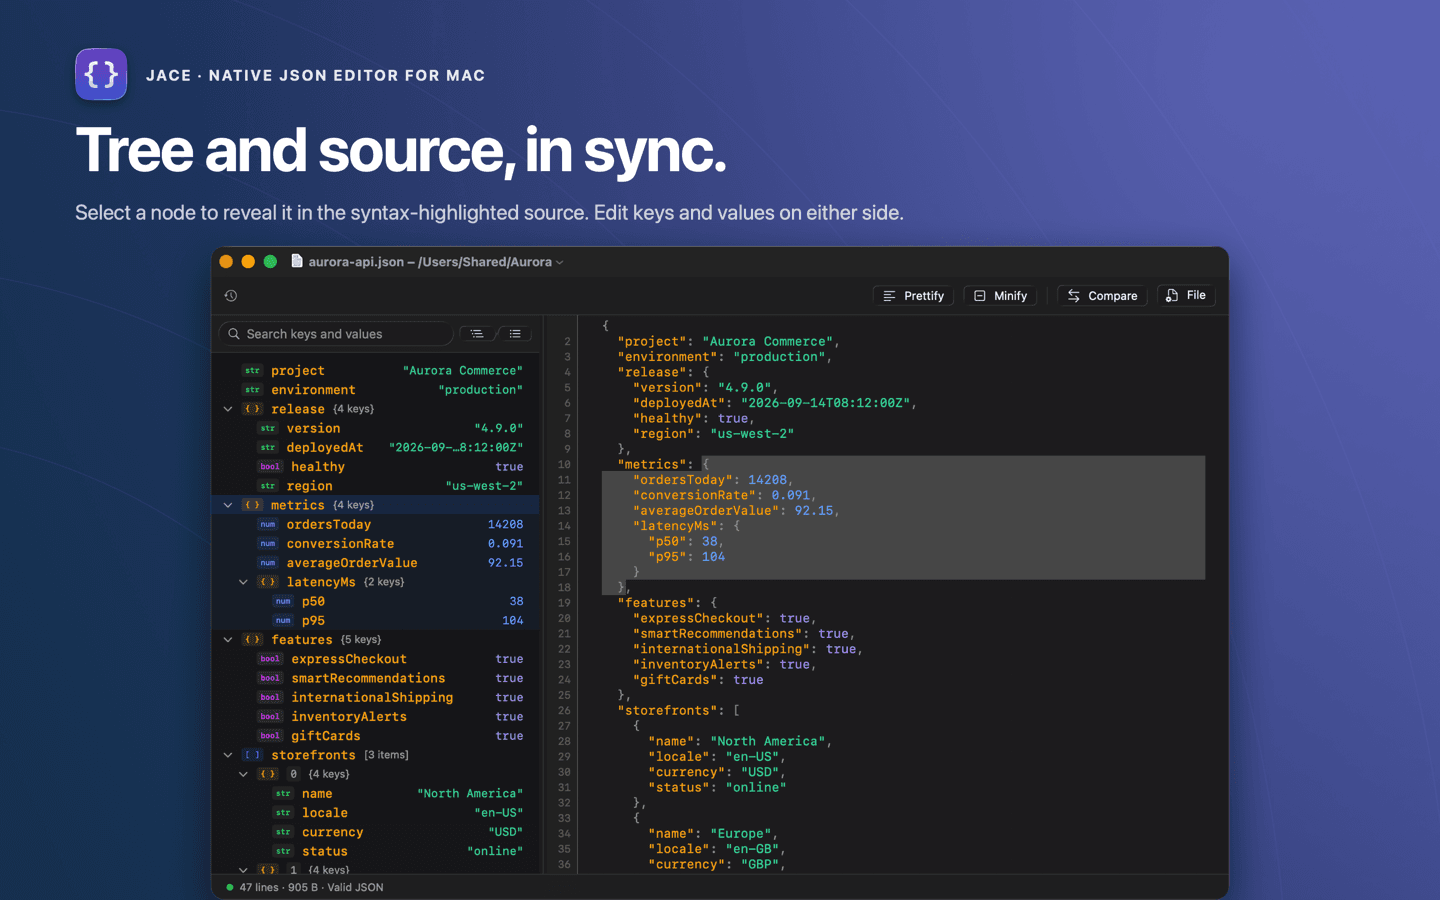
Task: Click the str badge beside region
Action: (268, 486)
